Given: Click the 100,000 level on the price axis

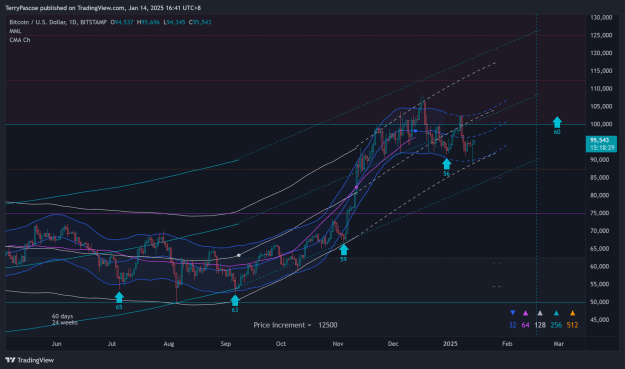Looking at the screenshot, I should [x=601, y=124].
